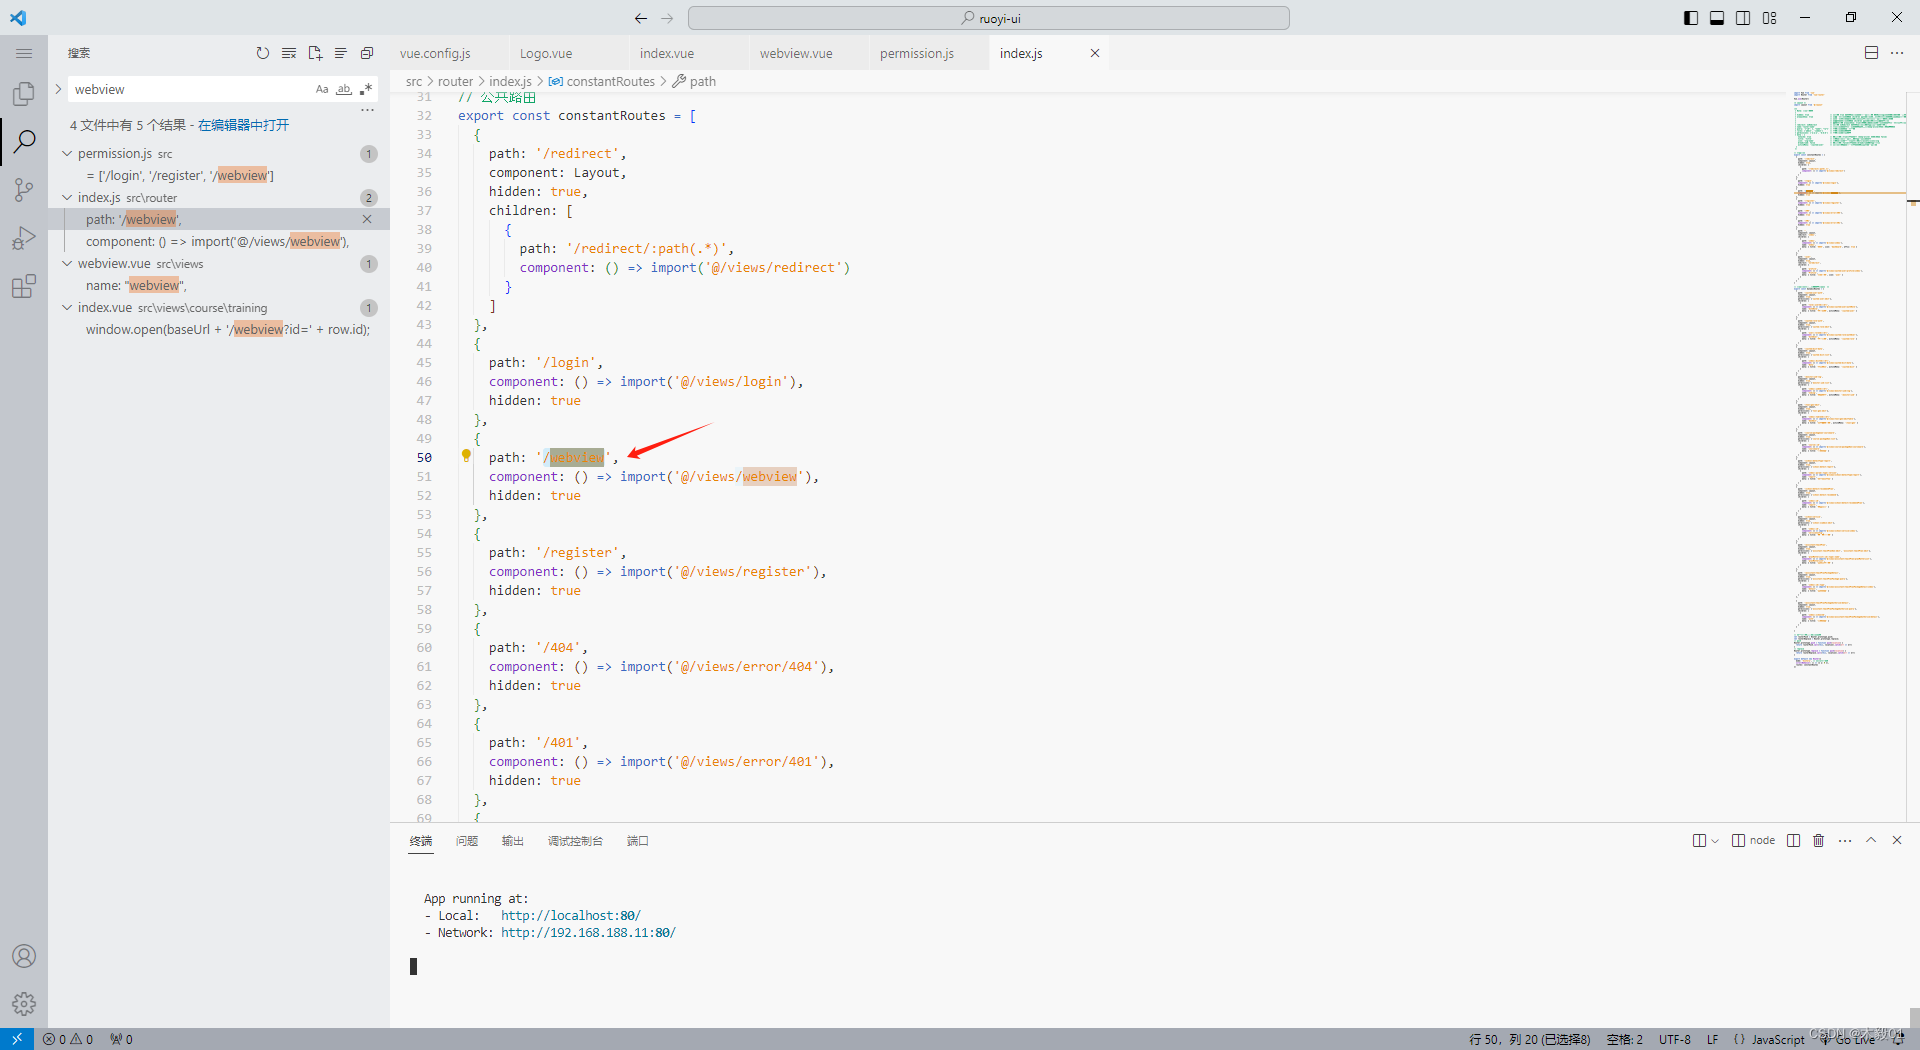Switch to the permission.js tab

[917, 53]
